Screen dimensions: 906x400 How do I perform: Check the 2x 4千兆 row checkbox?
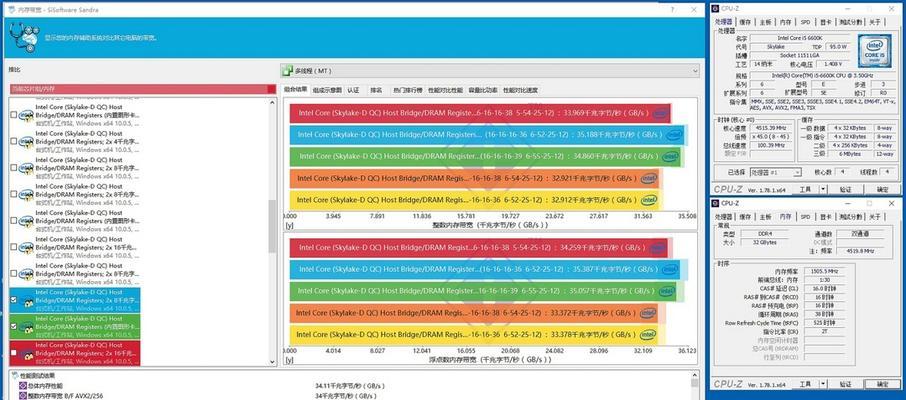tap(13, 142)
